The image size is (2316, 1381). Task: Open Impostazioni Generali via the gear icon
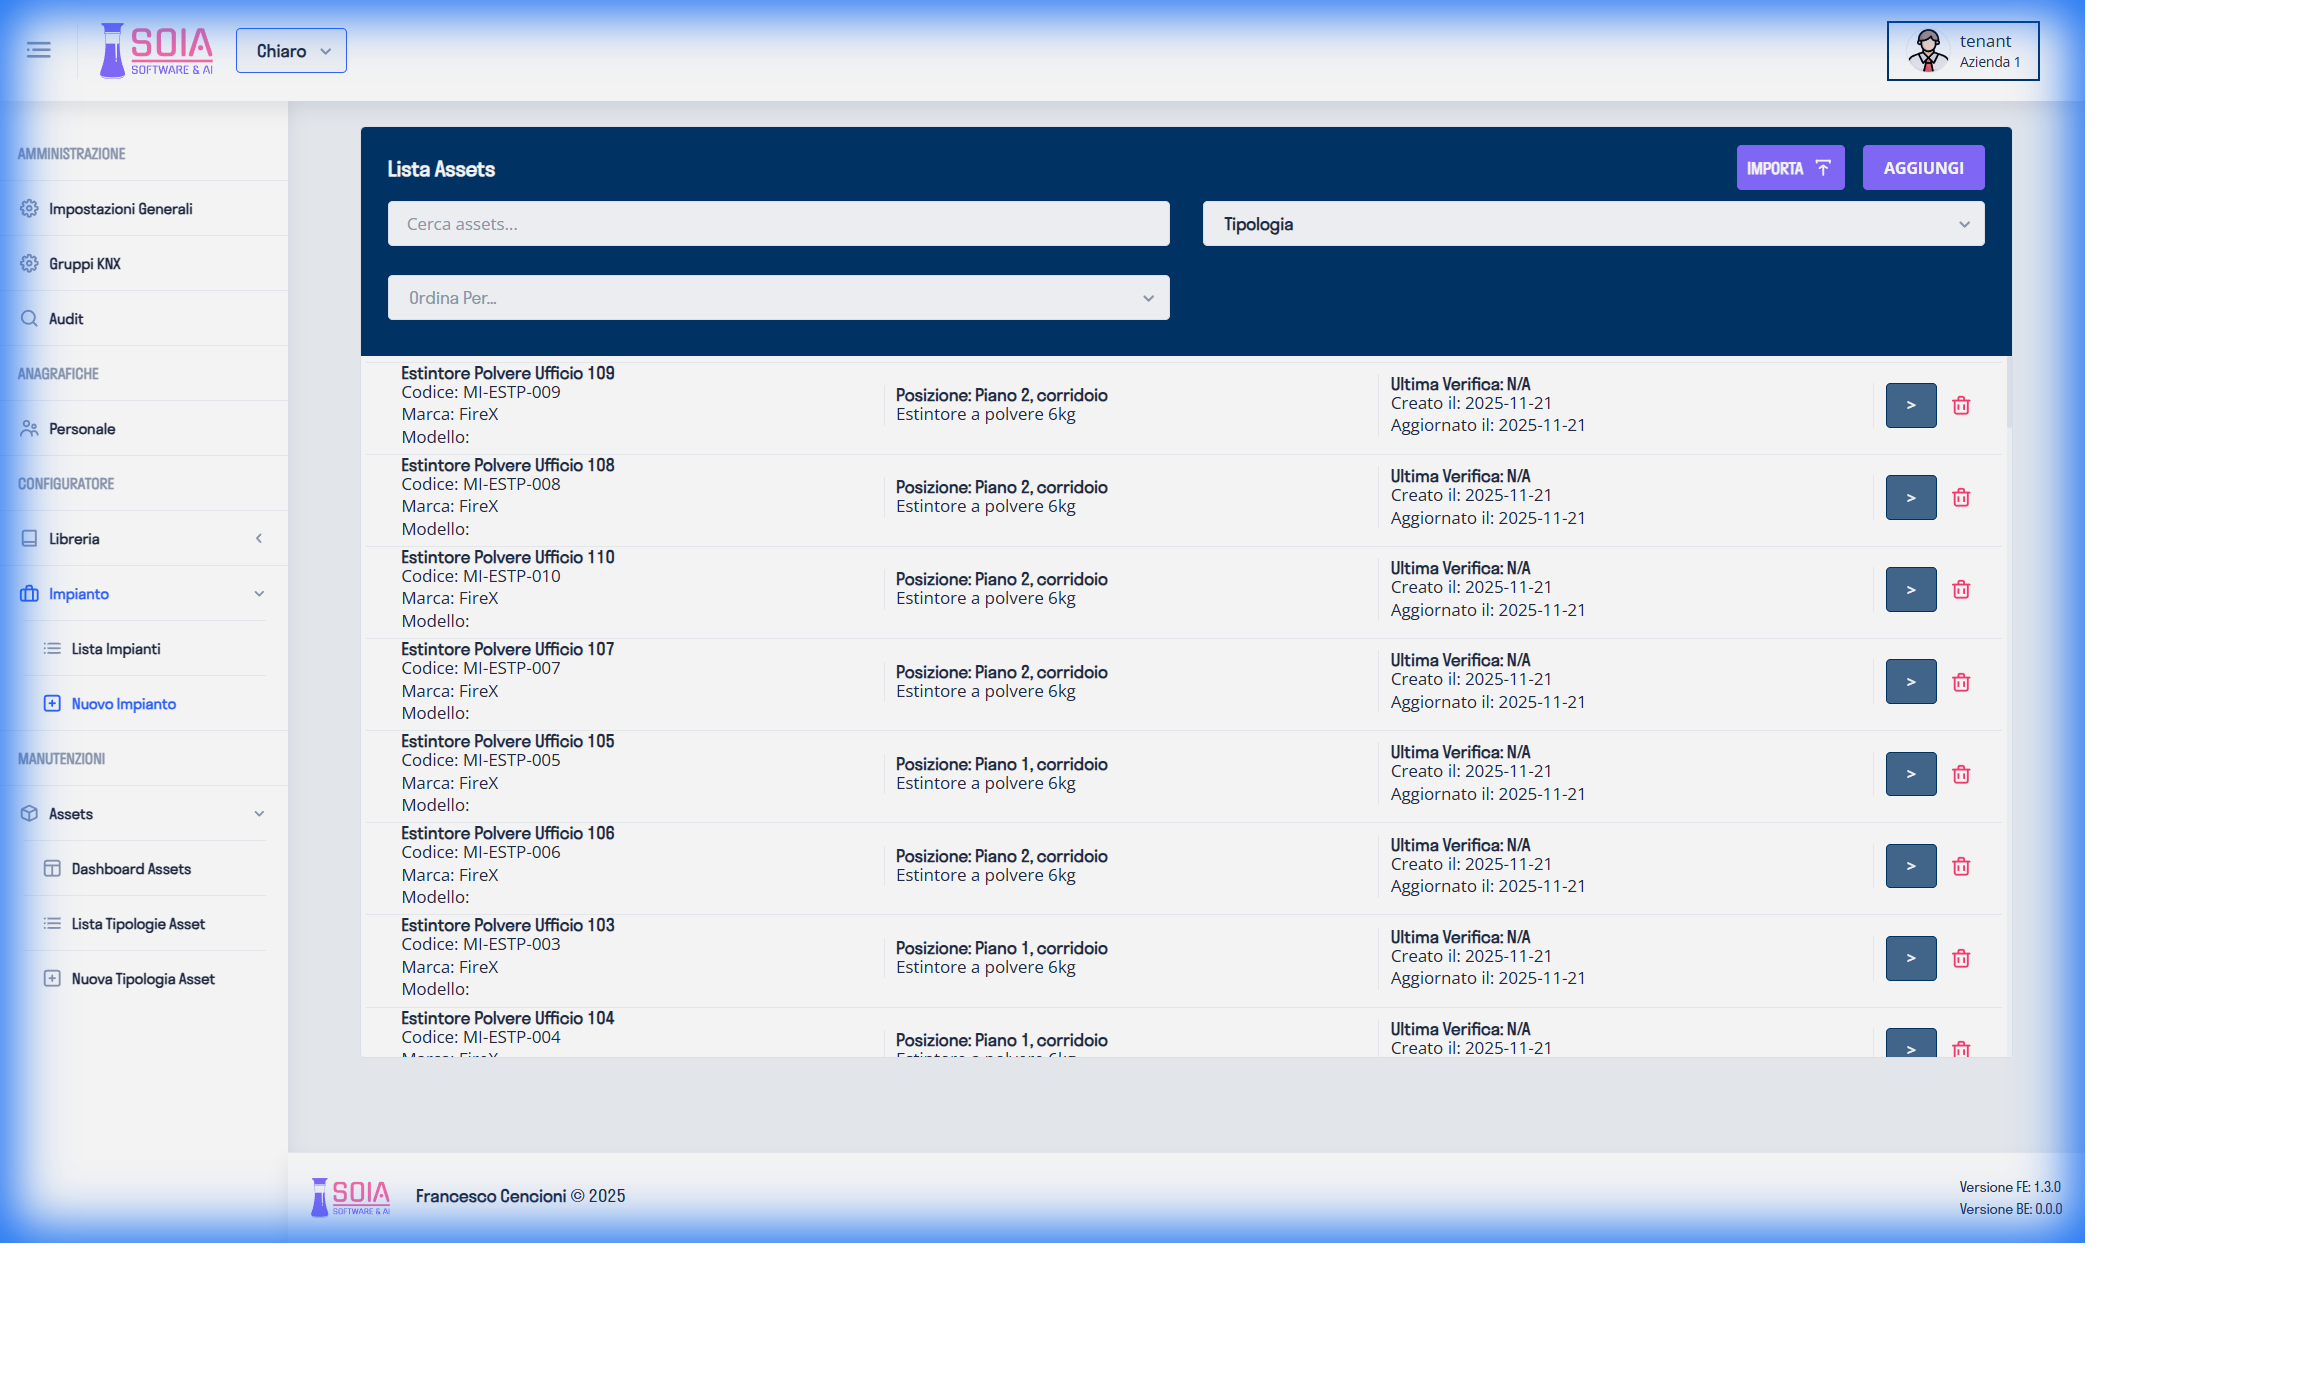coord(29,208)
